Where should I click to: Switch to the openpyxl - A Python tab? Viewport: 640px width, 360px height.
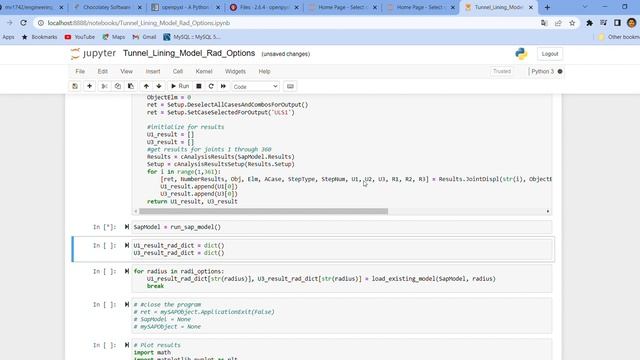(x=185, y=7)
